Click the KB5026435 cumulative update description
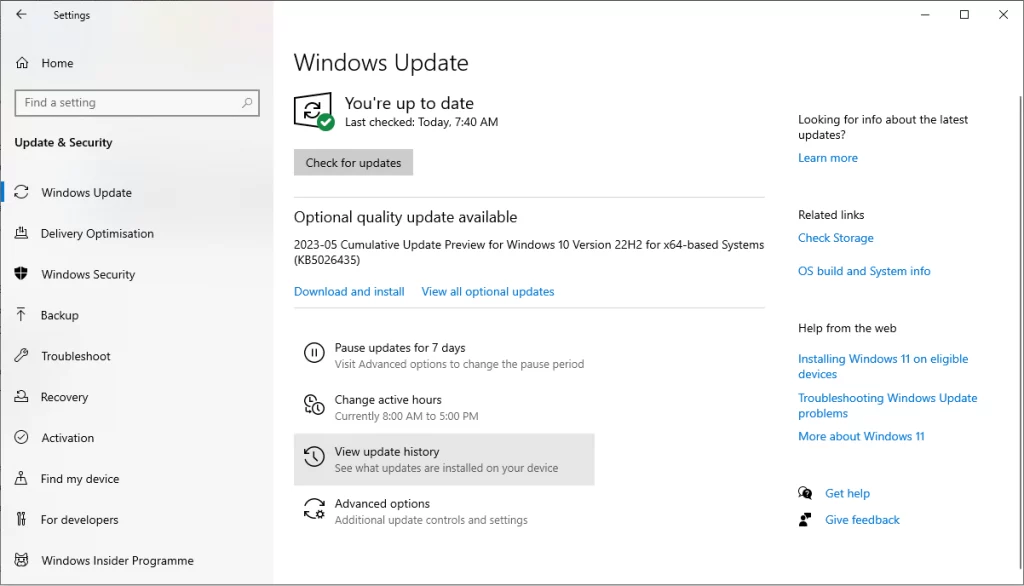This screenshot has height=586, width=1024. [x=528, y=252]
